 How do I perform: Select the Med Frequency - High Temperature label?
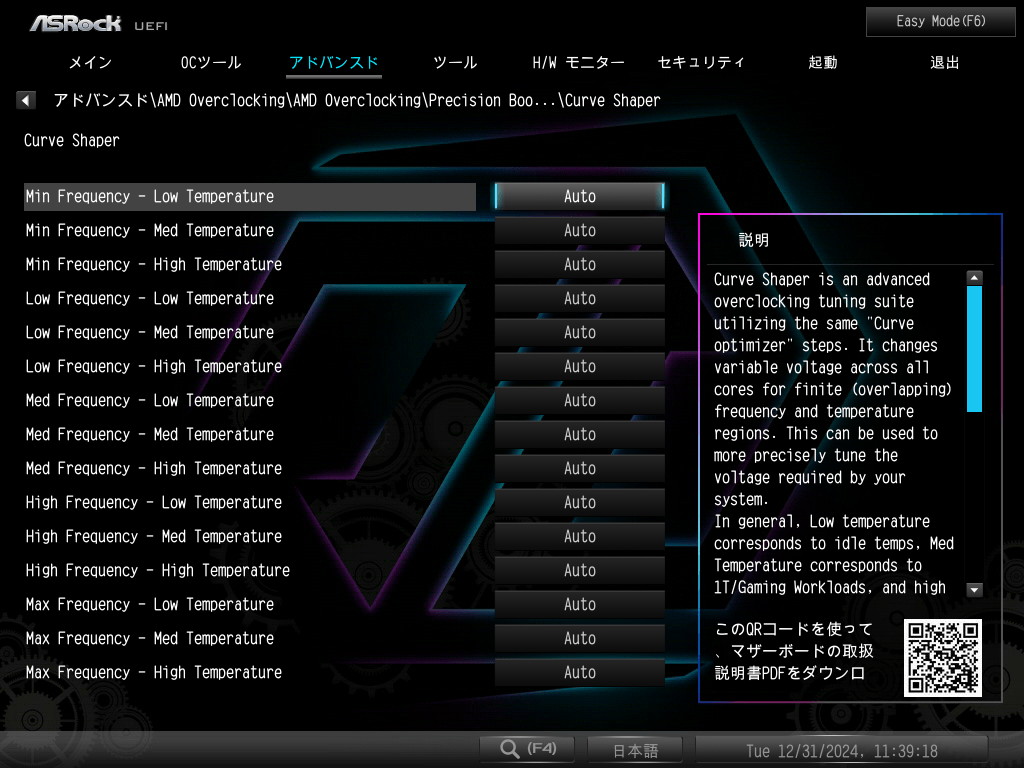153,468
